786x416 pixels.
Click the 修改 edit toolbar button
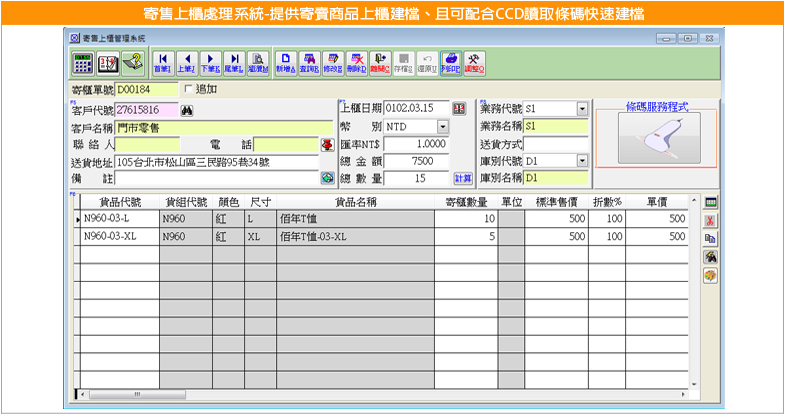click(333, 62)
